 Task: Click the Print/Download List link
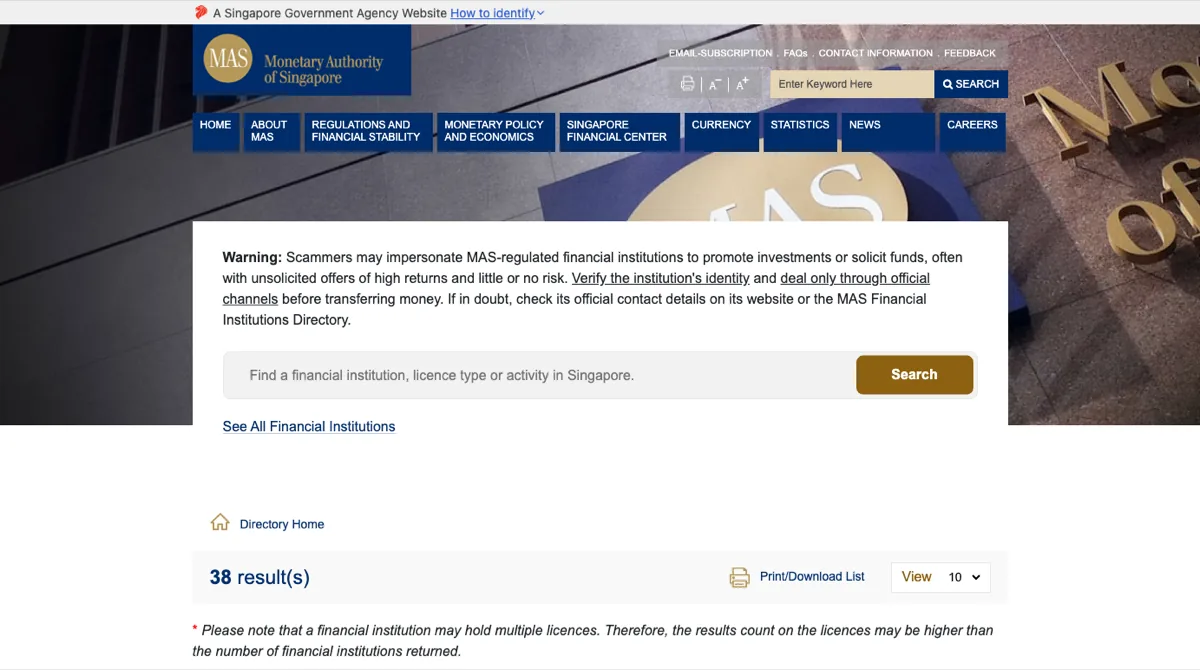pyautogui.click(x=812, y=576)
